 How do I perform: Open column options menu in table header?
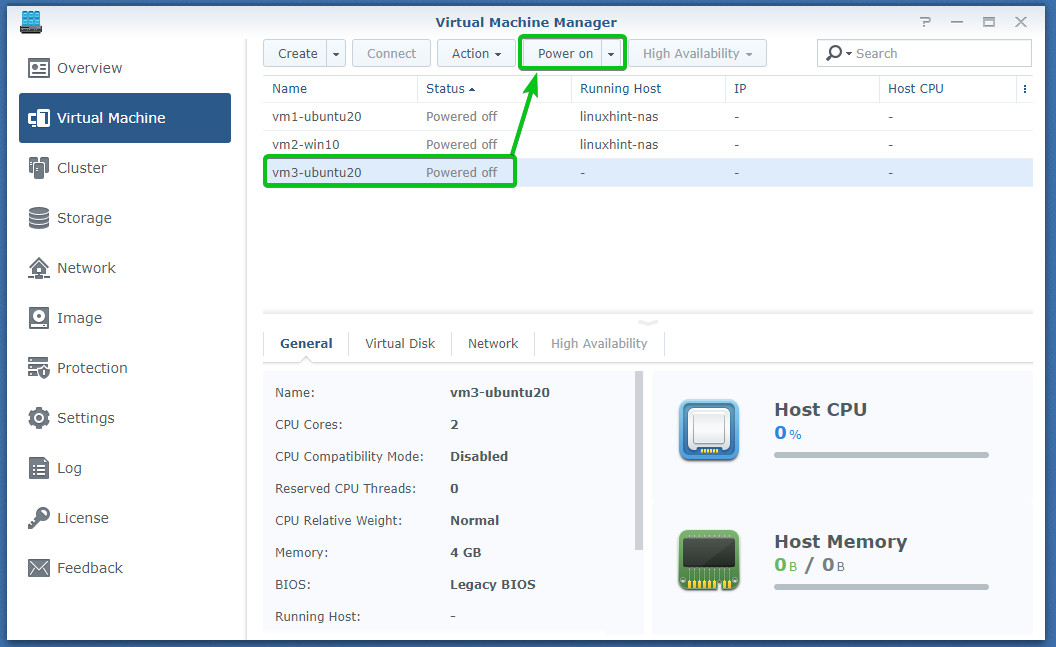(1024, 89)
